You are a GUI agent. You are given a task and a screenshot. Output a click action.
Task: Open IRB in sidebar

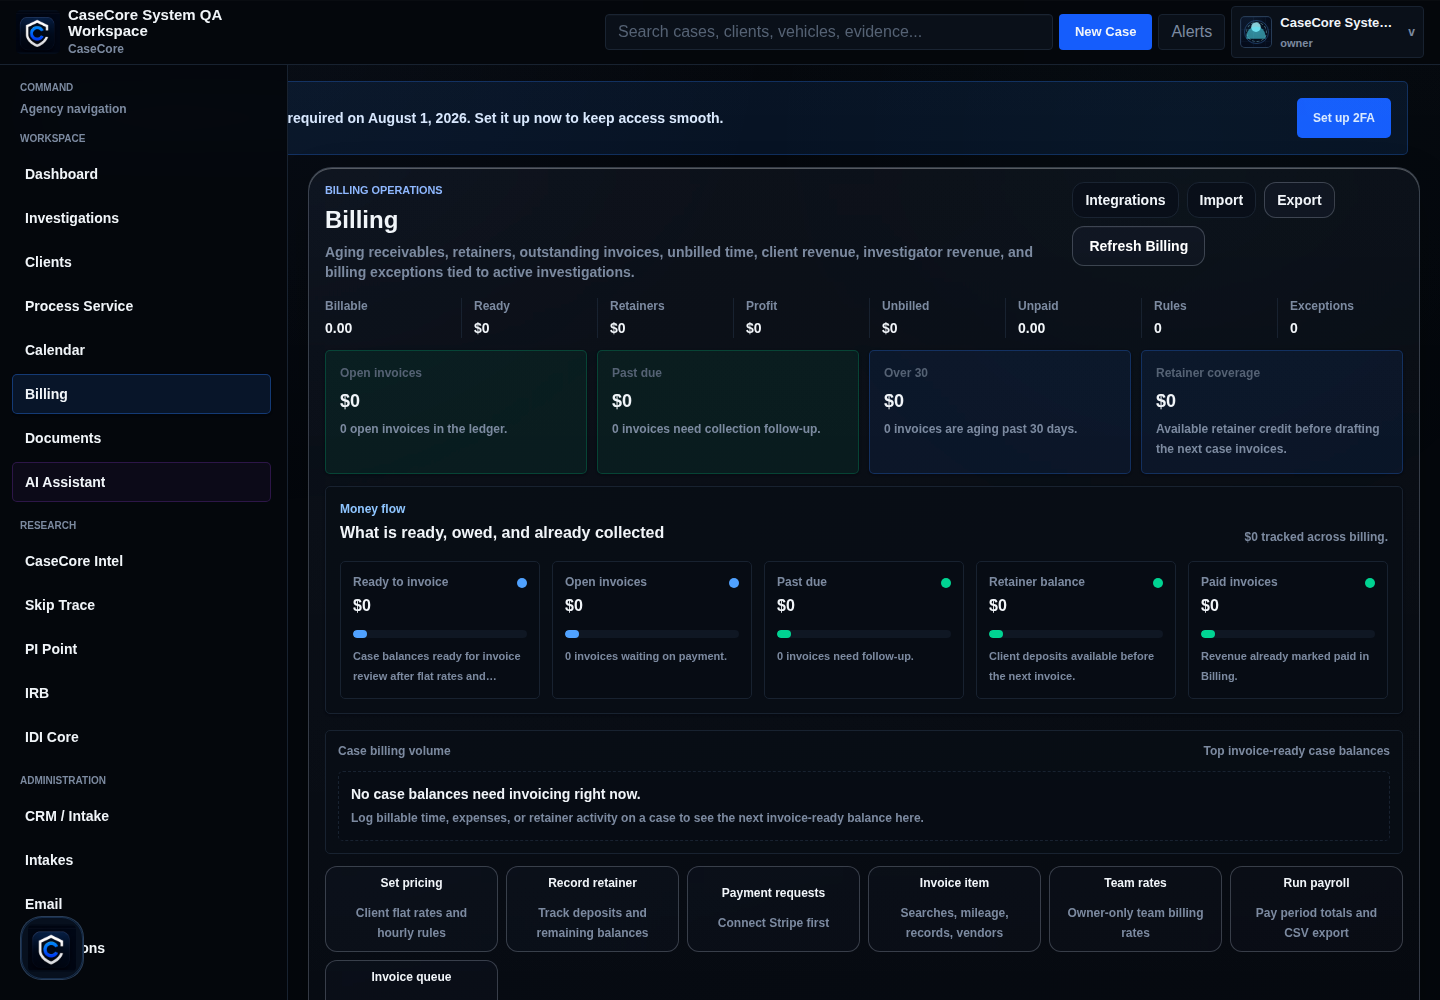coord(141,693)
